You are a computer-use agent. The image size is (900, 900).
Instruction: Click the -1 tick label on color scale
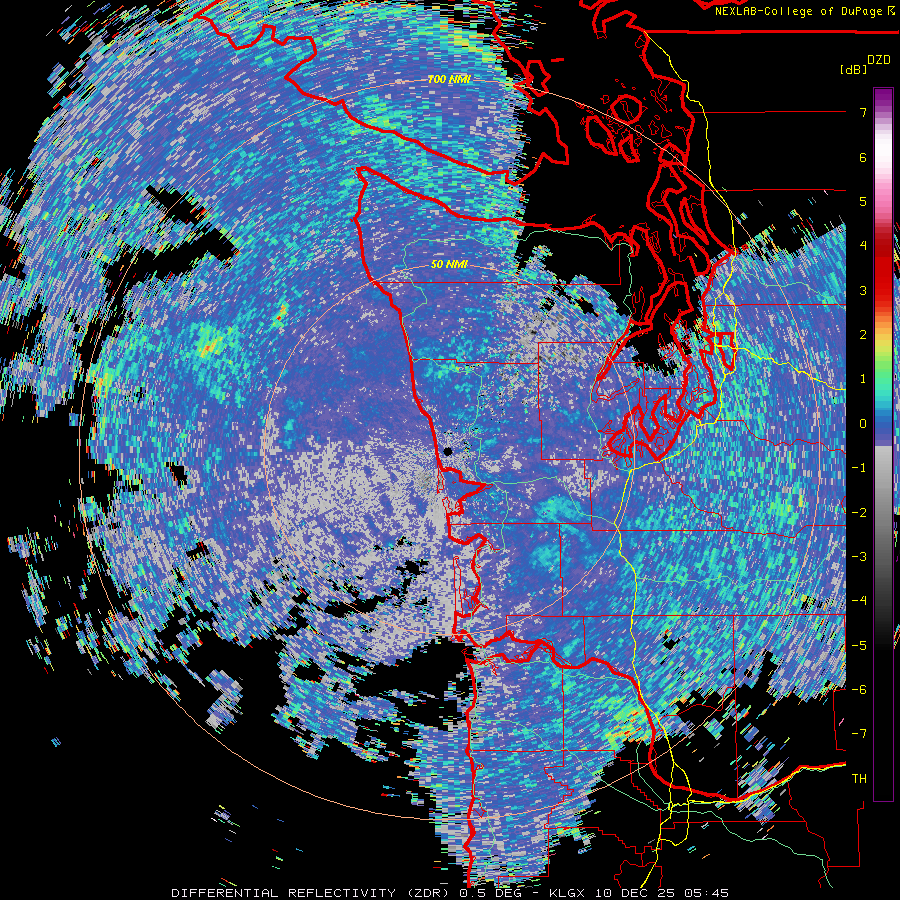tap(859, 468)
